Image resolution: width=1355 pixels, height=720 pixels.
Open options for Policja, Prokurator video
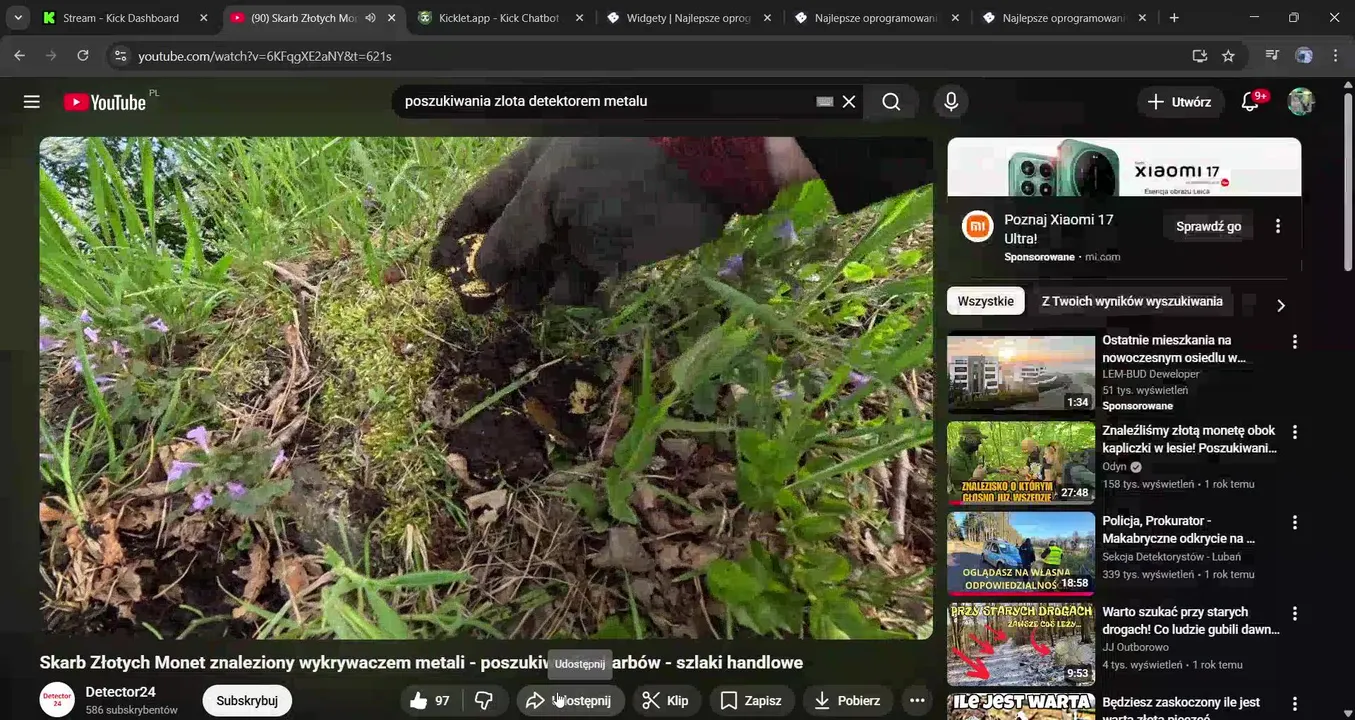pyautogui.click(x=1295, y=522)
